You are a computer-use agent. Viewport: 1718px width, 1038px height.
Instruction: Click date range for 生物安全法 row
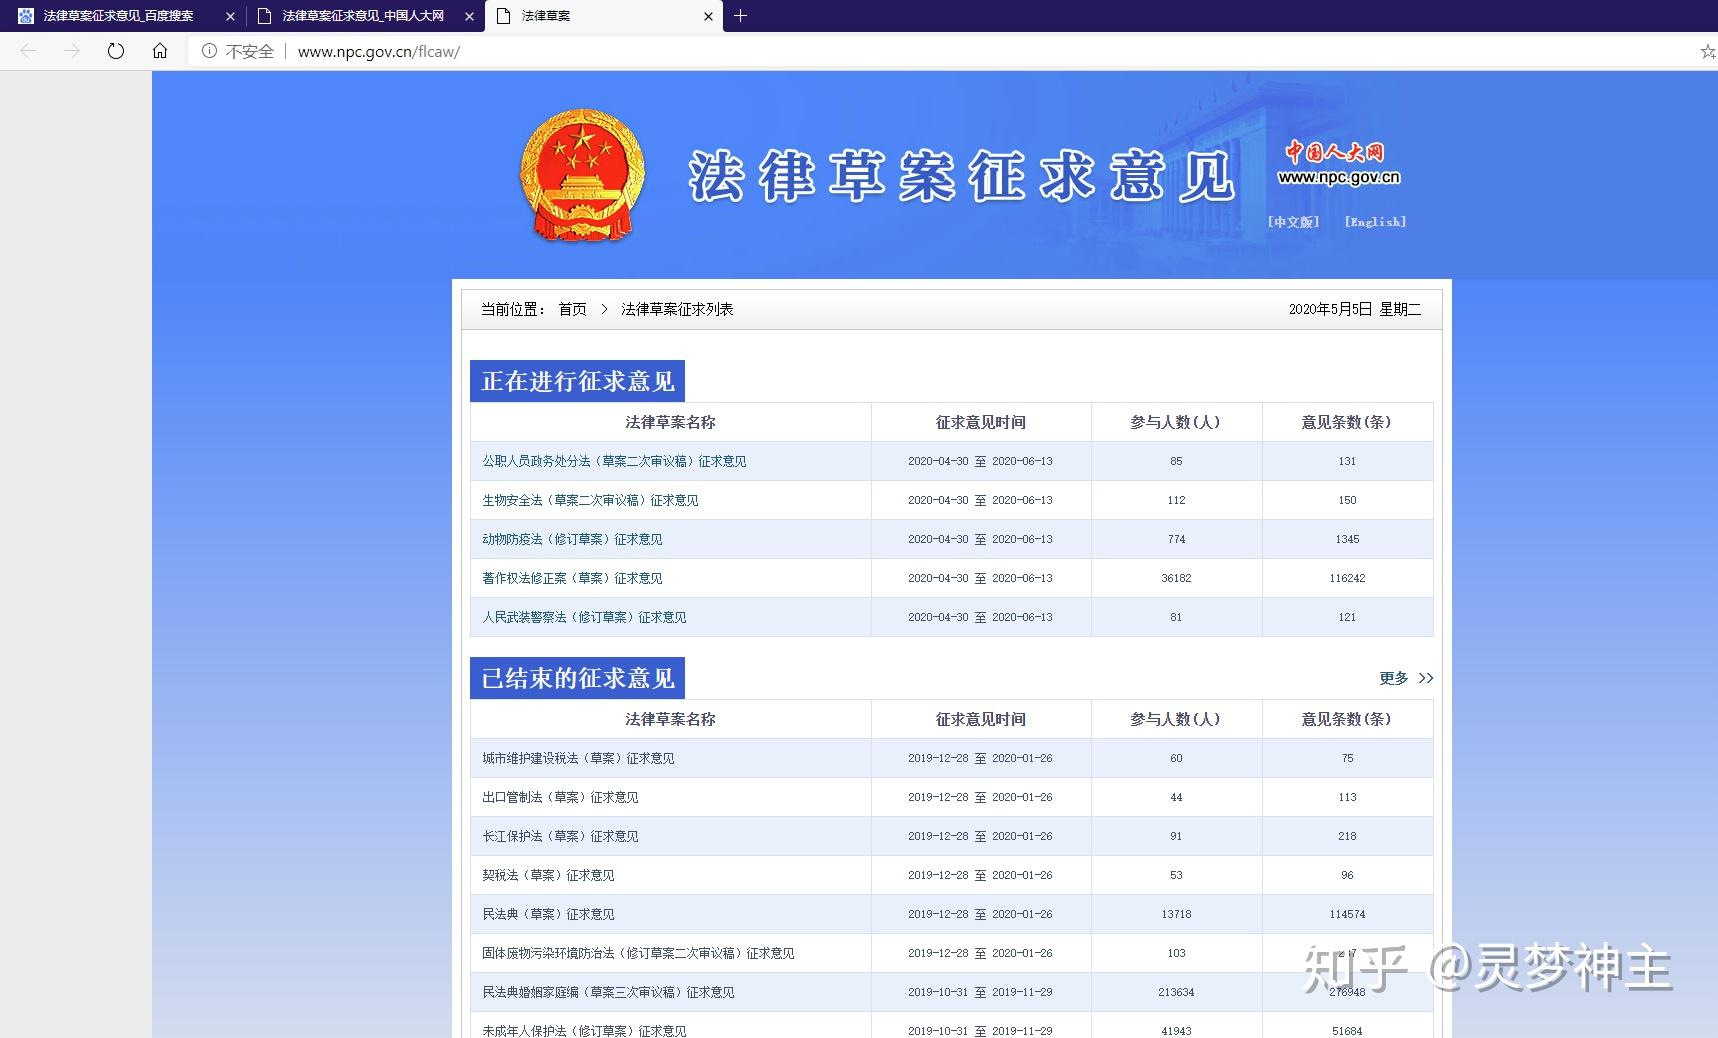tap(980, 500)
